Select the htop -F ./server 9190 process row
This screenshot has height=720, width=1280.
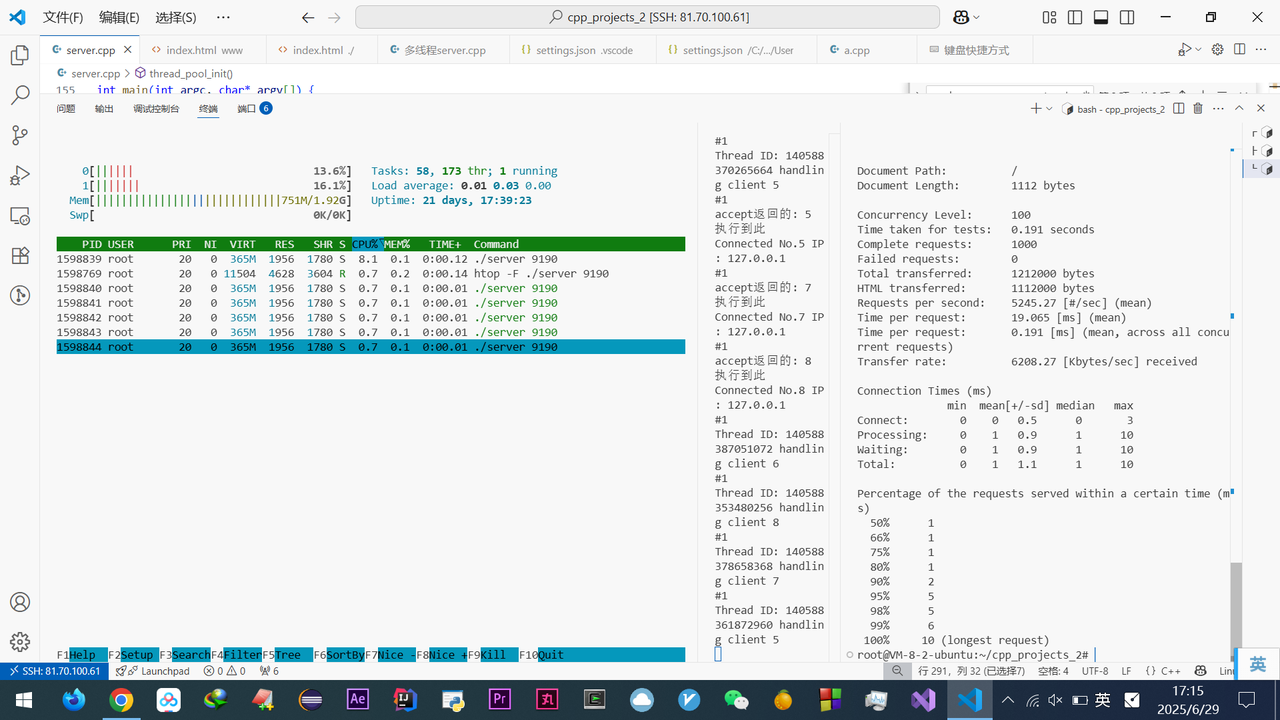point(370,273)
